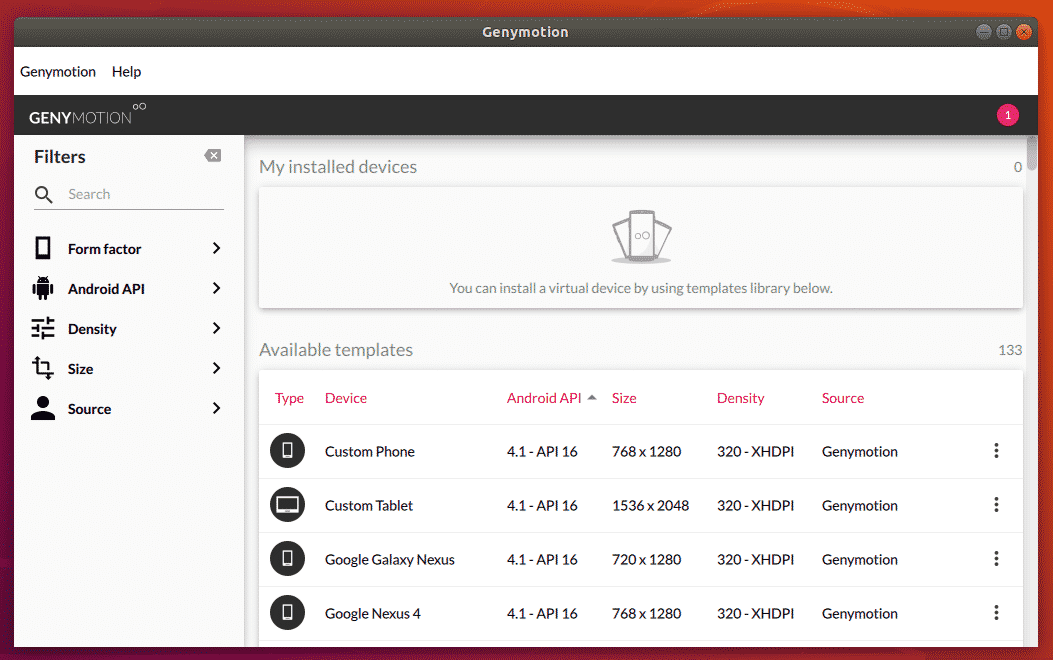Image resolution: width=1053 pixels, height=660 pixels.
Task: Open the three-dot menu for Custom Tablet
Action: pyautogui.click(x=996, y=505)
